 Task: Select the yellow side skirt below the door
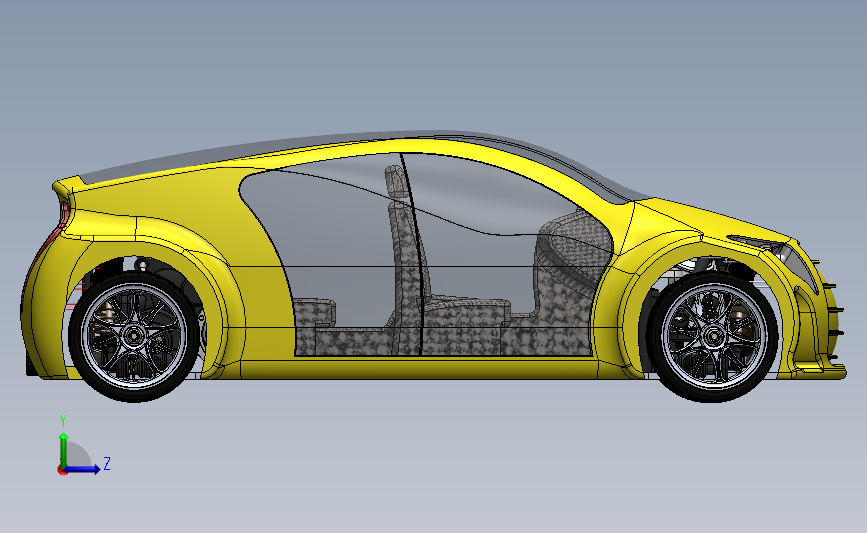point(420,368)
